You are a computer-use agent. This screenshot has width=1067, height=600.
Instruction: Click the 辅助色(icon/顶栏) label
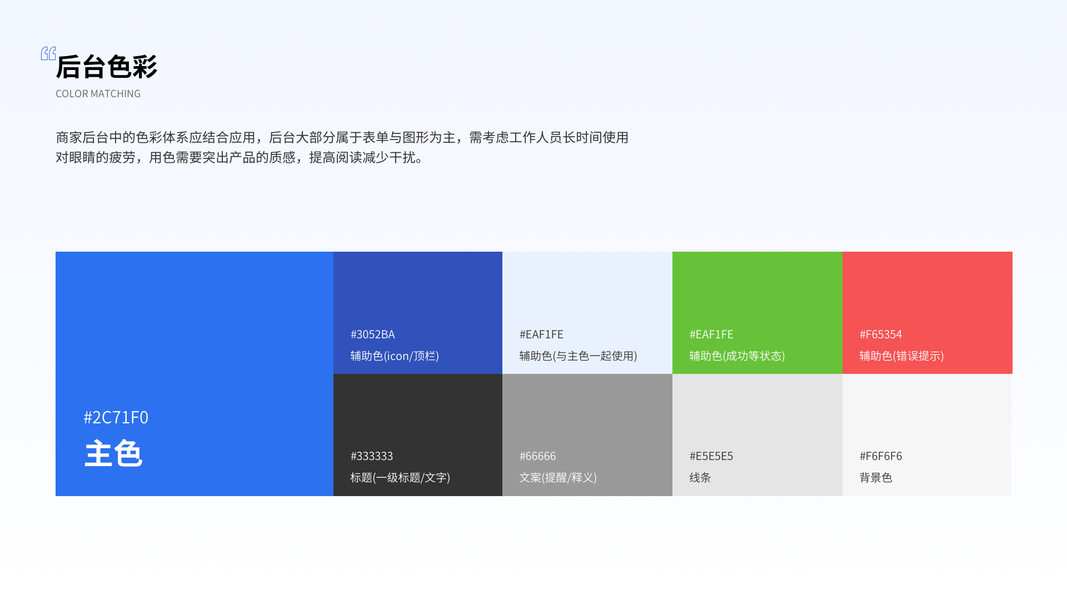coord(395,356)
